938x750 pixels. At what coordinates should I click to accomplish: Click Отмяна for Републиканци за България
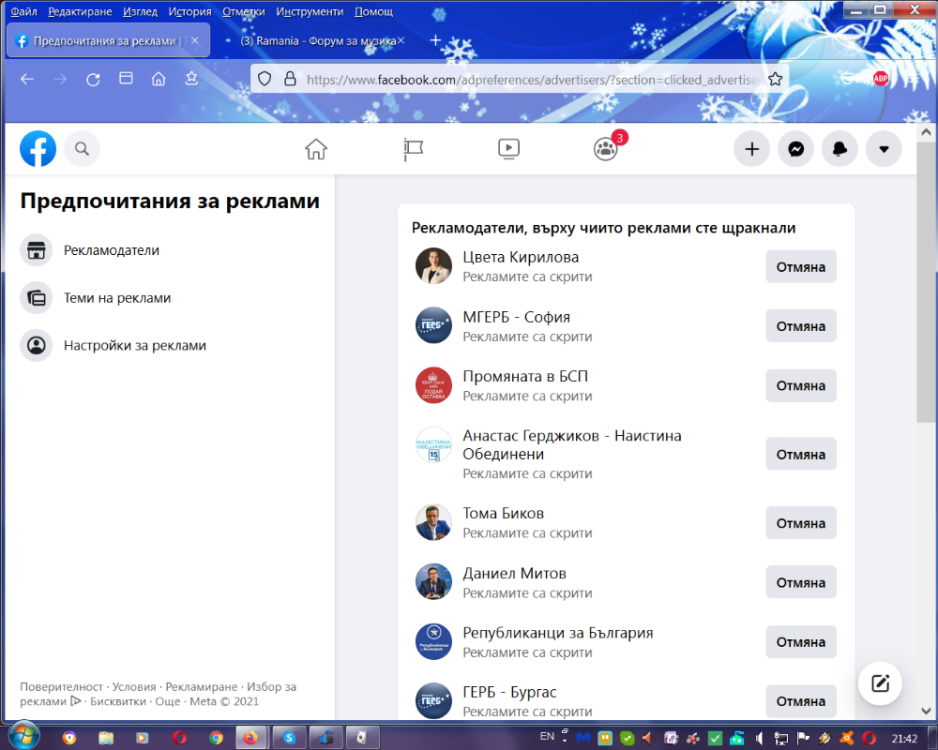click(x=800, y=641)
